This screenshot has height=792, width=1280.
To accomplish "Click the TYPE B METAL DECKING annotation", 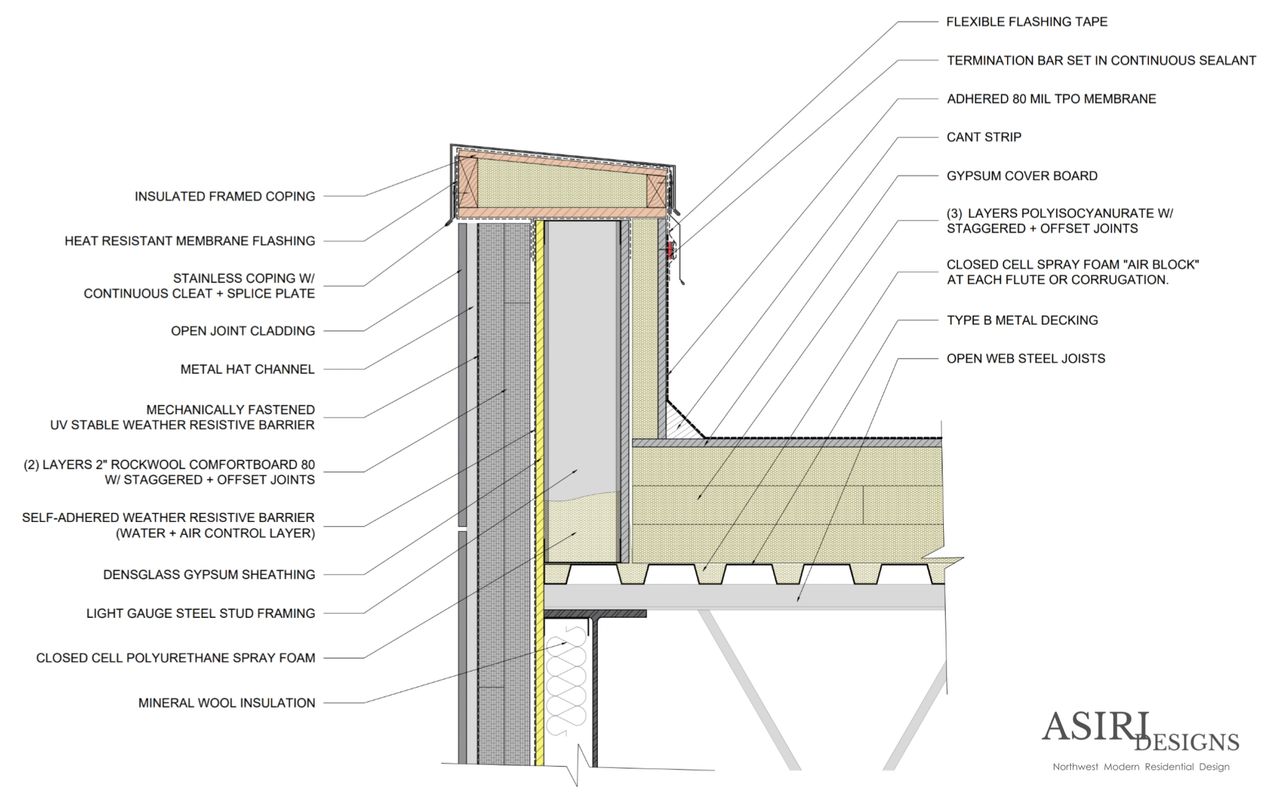I will click(1022, 320).
